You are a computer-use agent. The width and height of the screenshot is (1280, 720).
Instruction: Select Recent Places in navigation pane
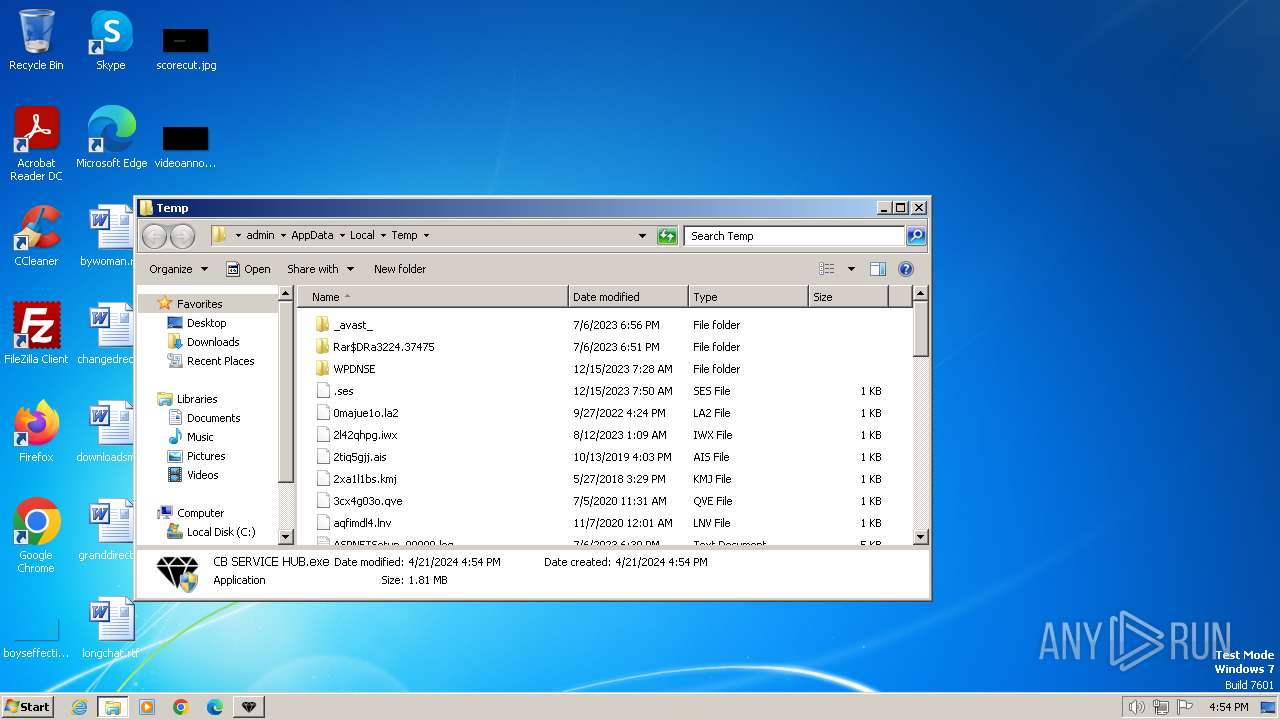tap(220, 361)
